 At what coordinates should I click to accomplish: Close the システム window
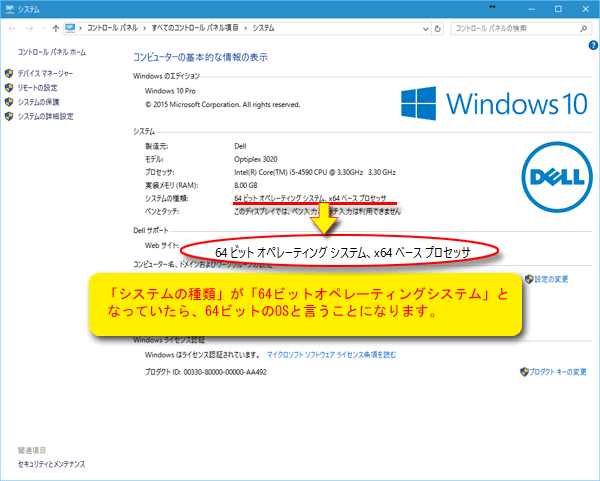pyautogui.click(x=585, y=9)
